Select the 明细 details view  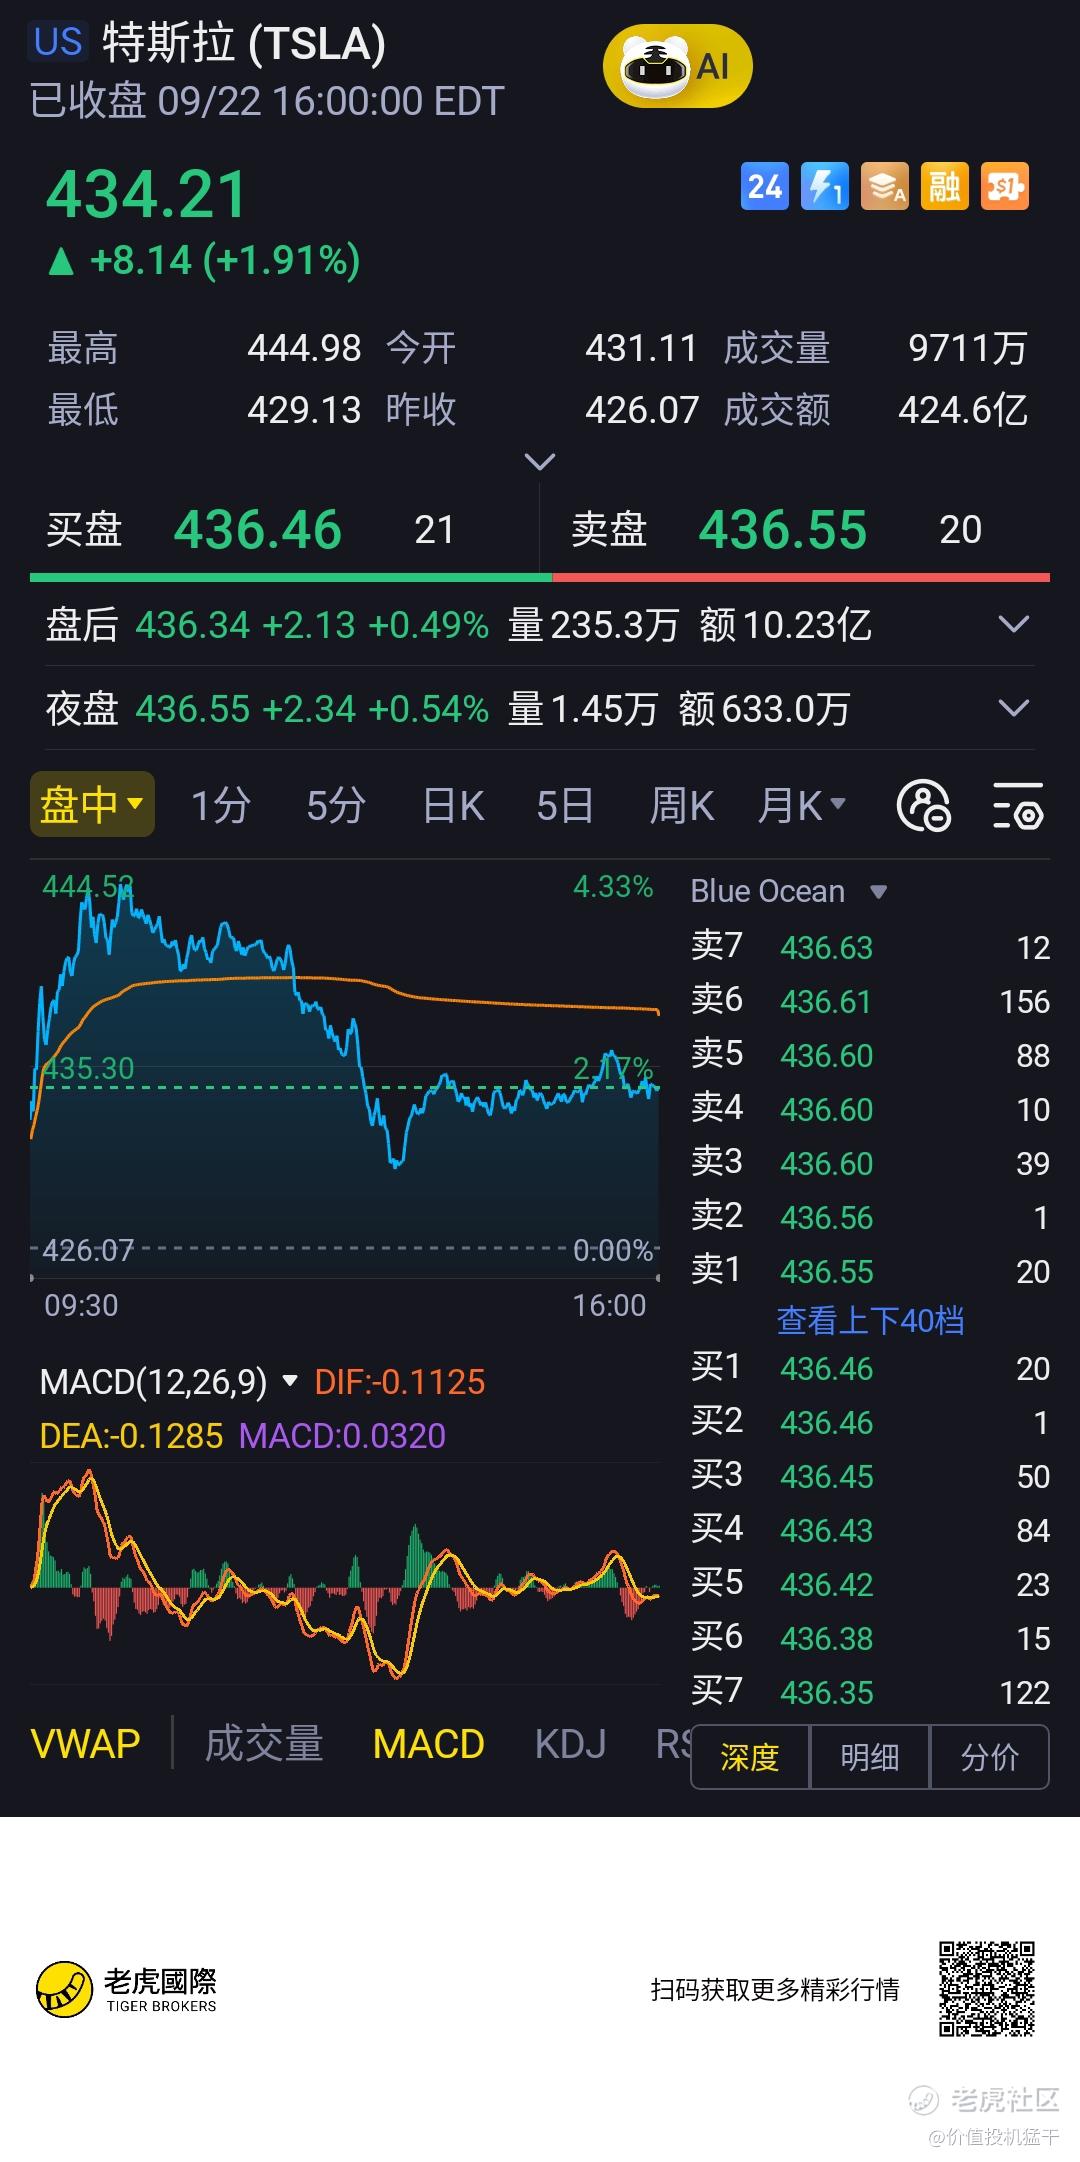point(870,1757)
